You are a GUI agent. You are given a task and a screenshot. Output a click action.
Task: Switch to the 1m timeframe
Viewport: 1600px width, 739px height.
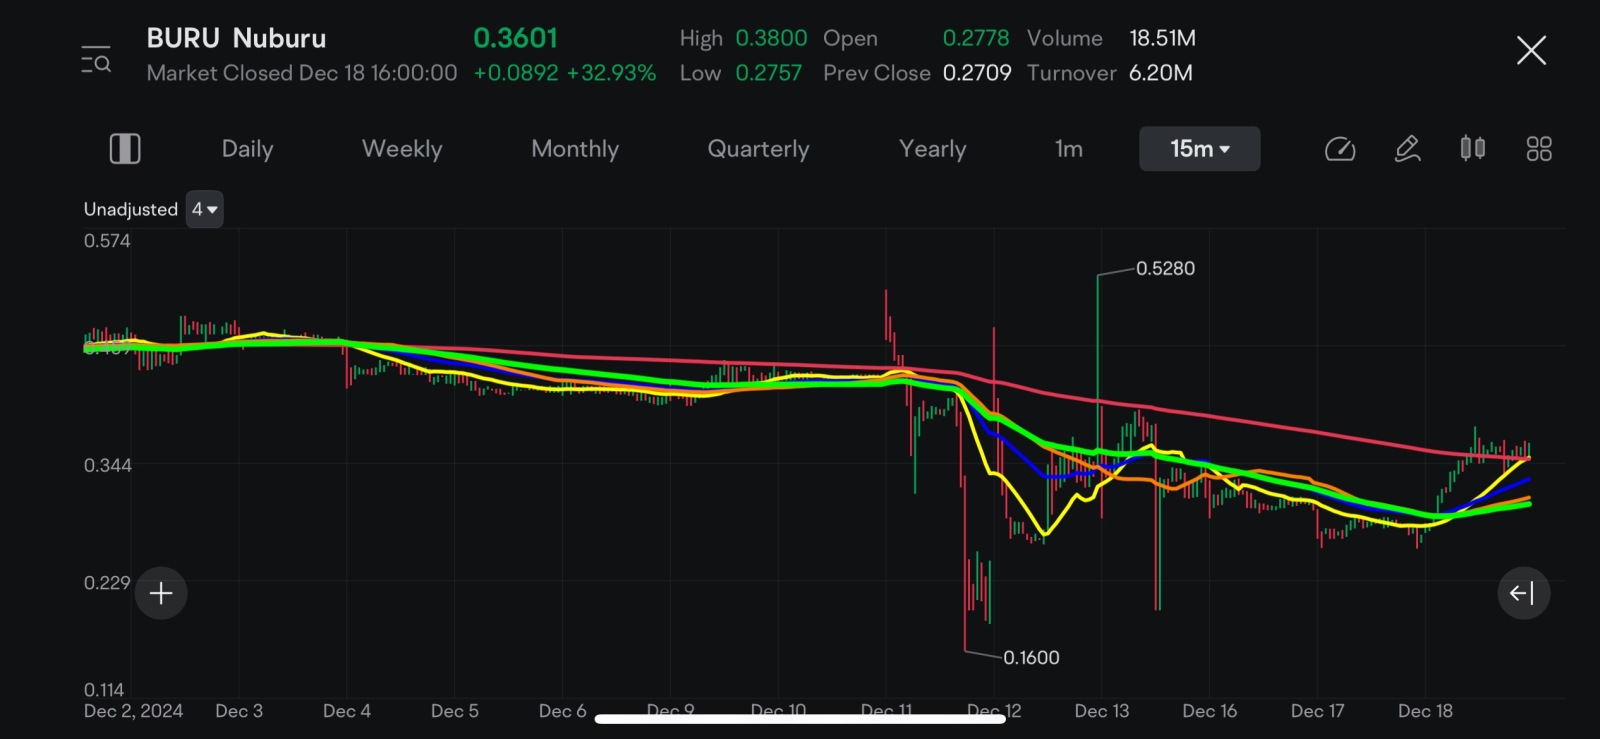(x=1069, y=149)
